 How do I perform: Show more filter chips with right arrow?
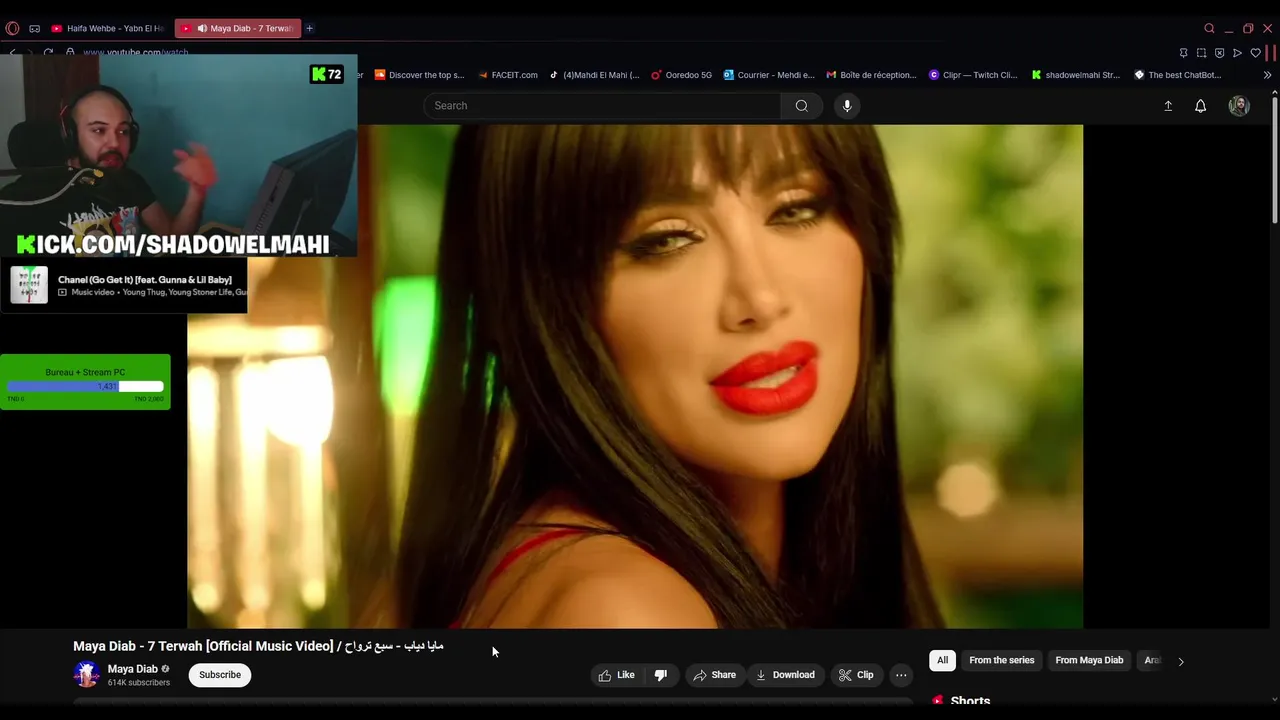pos(1181,661)
